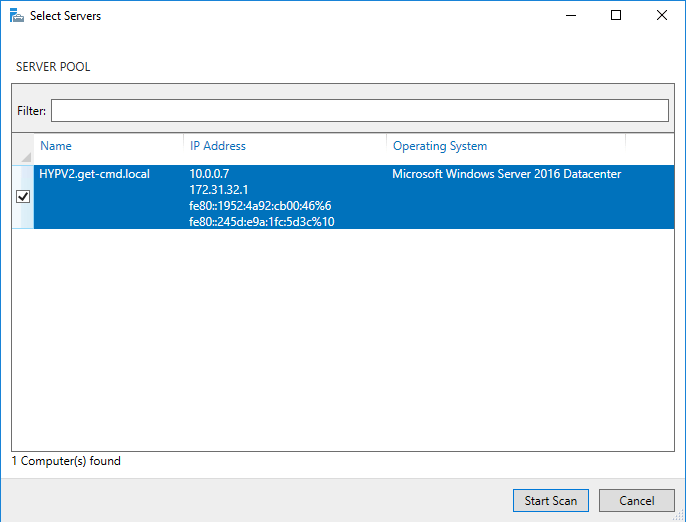
Task: Click Microsoft Windows Server 2016 Datacenter cell
Action: coord(507,174)
